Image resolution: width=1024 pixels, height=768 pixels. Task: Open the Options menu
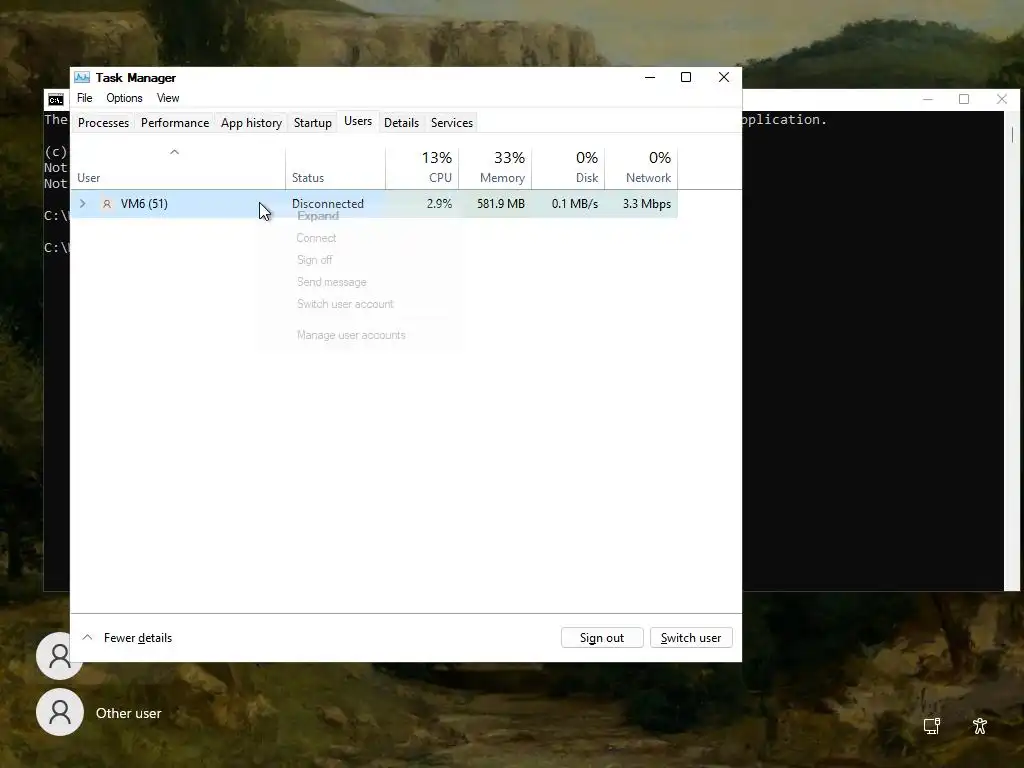click(124, 98)
